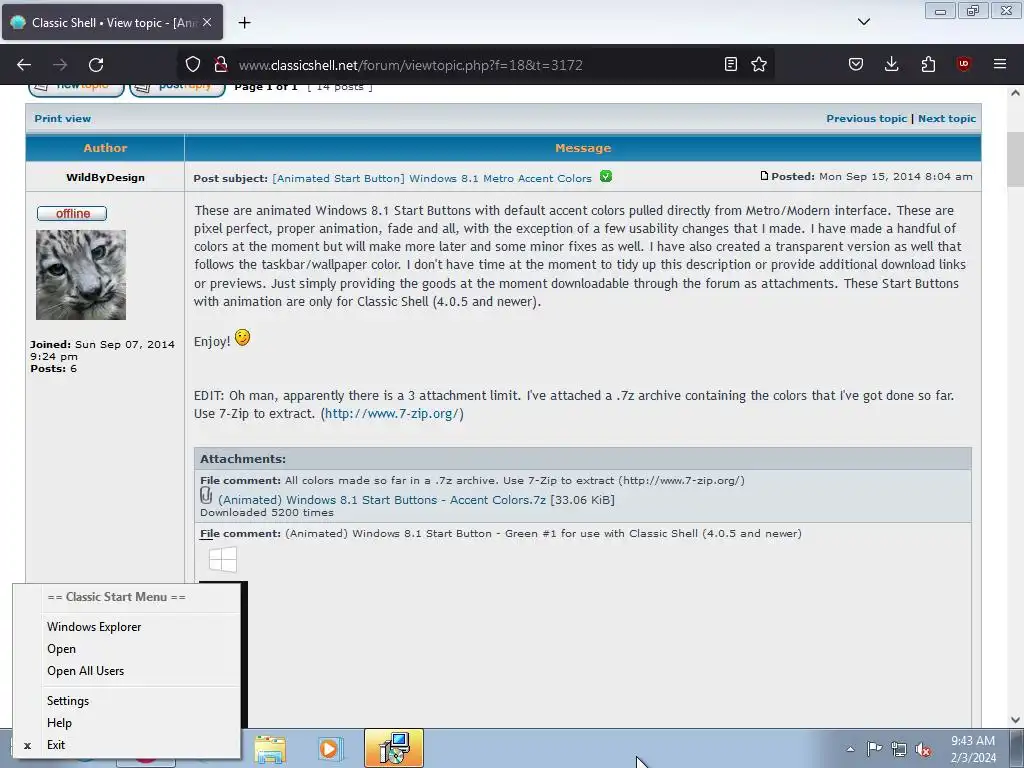Click the highlighted installer taskbar icon

coord(394,748)
